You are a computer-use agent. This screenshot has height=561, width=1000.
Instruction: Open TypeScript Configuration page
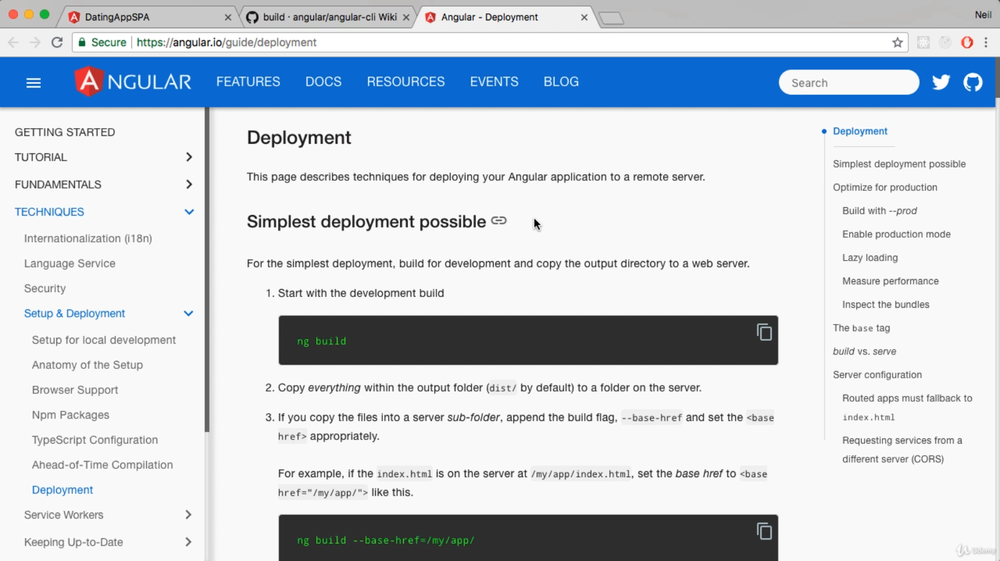pos(95,439)
